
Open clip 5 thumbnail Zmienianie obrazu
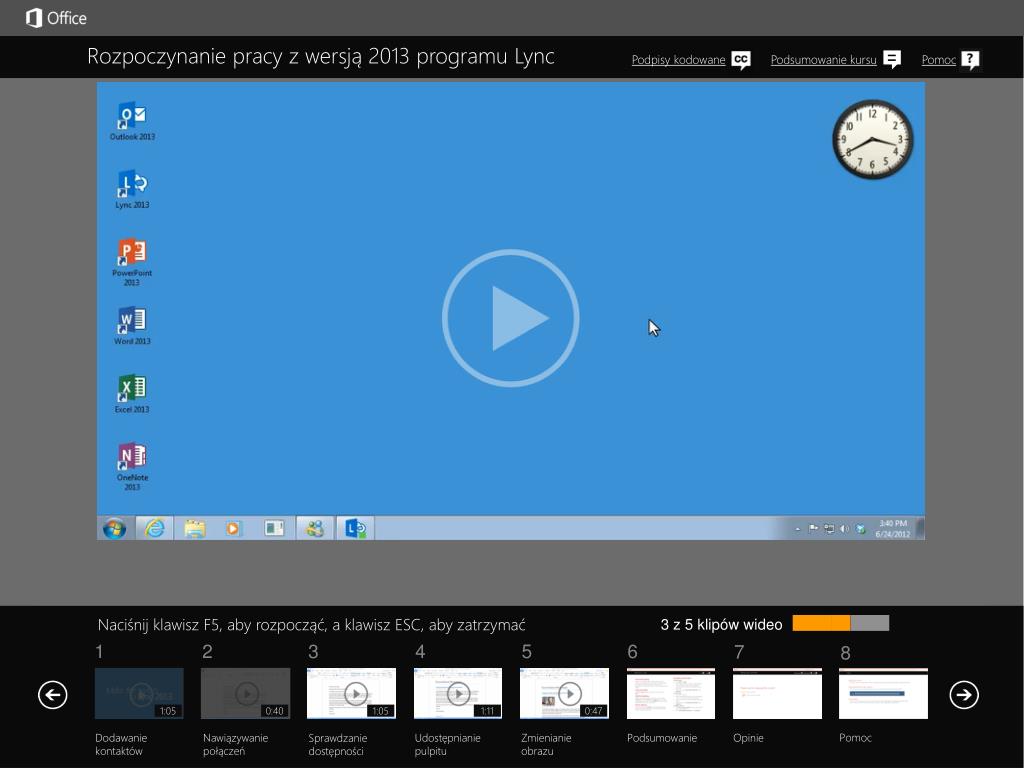pos(564,693)
